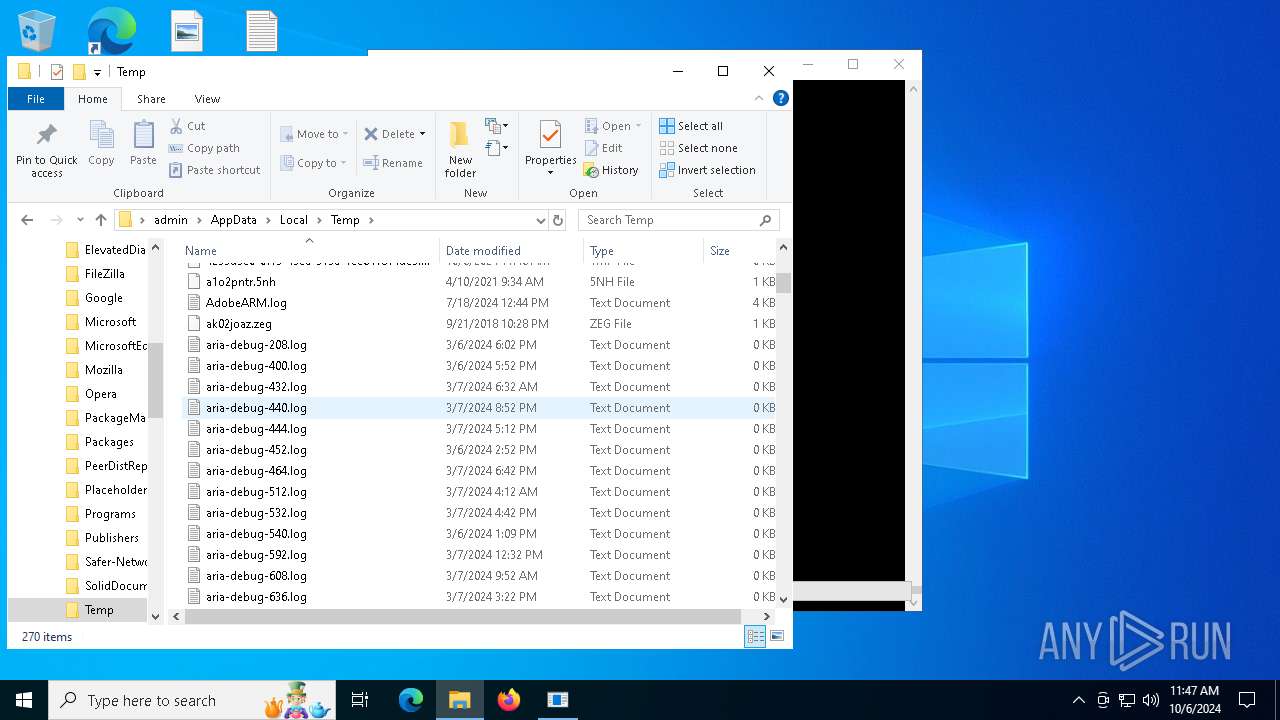The width and height of the screenshot is (1280, 720).
Task: Open the Properties ribbon button
Action: click(x=551, y=147)
